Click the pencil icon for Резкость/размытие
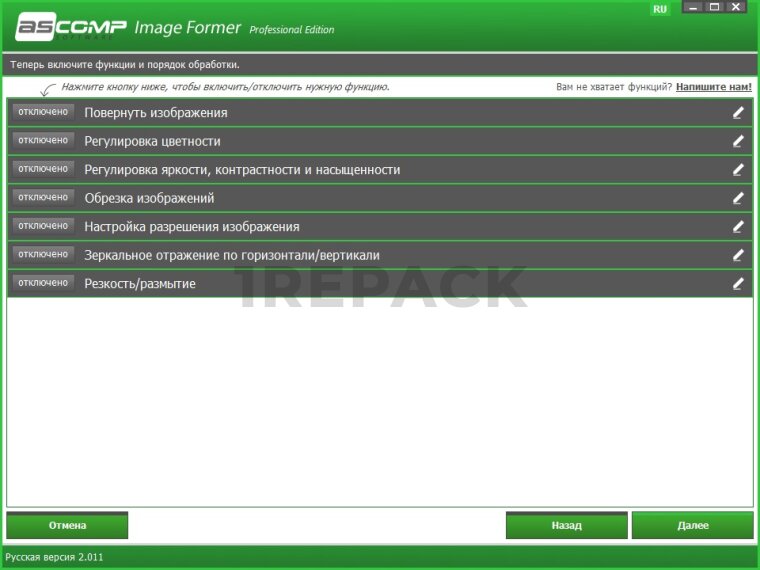The width and height of the screenshot is (760, 570). pyautogui.click(x=738, y=284)
